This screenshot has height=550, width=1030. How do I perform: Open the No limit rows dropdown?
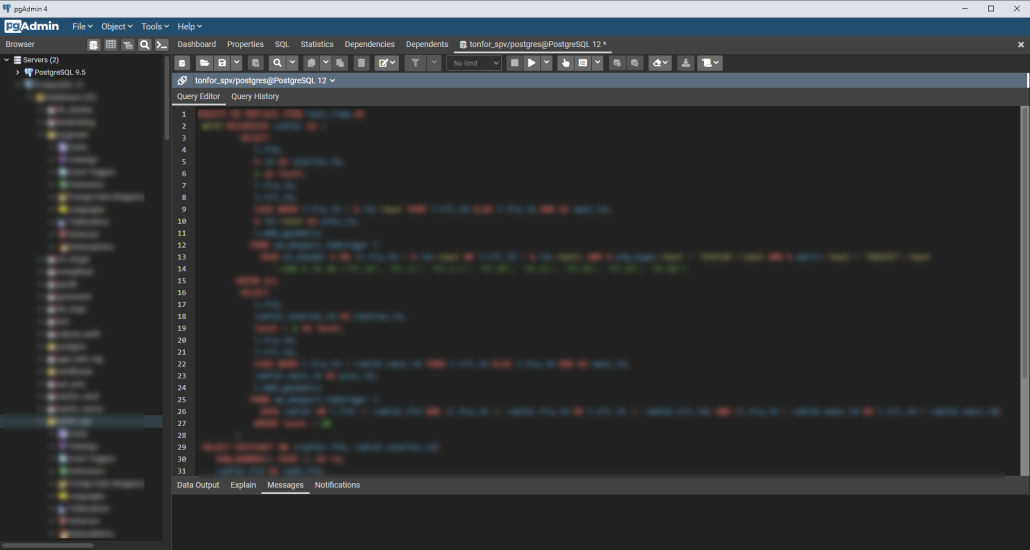(x=474, y=63)
